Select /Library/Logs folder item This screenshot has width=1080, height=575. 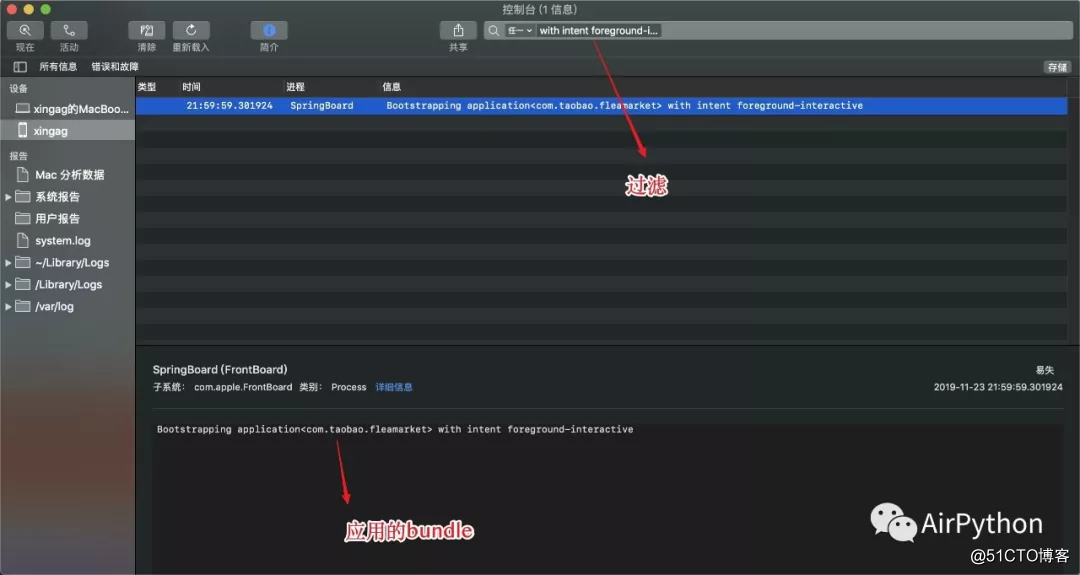click(68, 284)
